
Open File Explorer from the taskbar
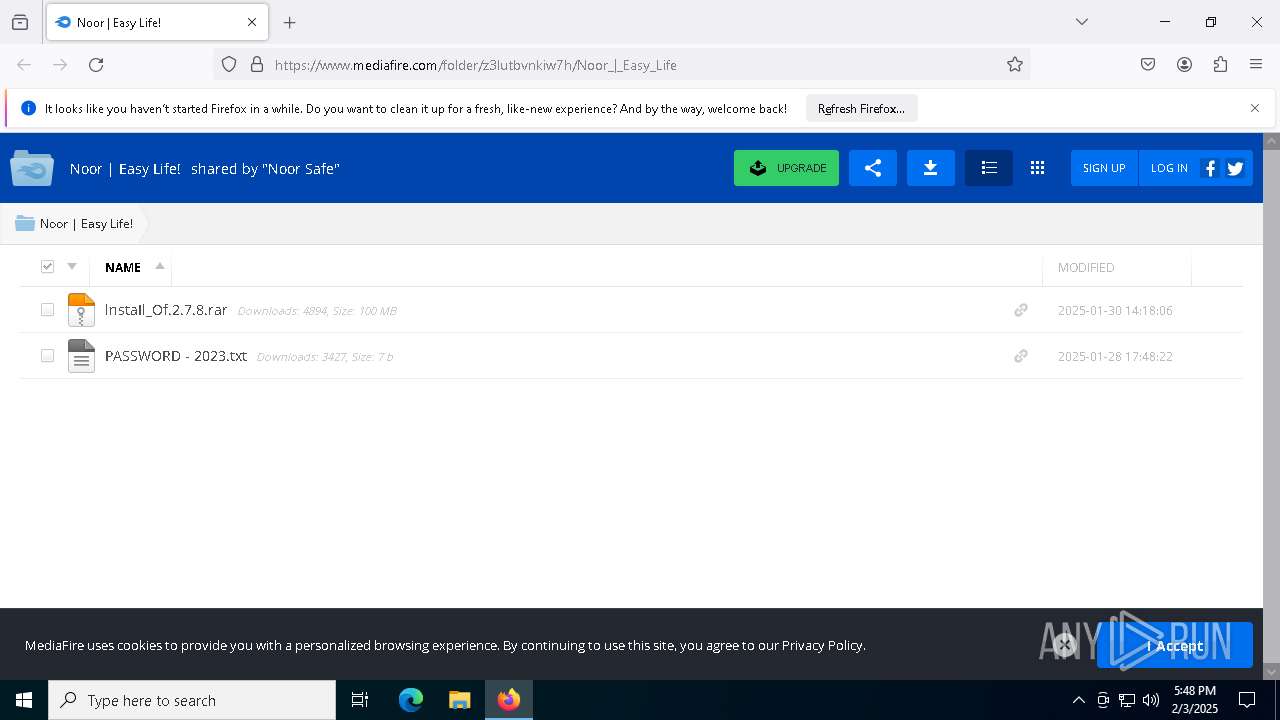tap(459, 700)
